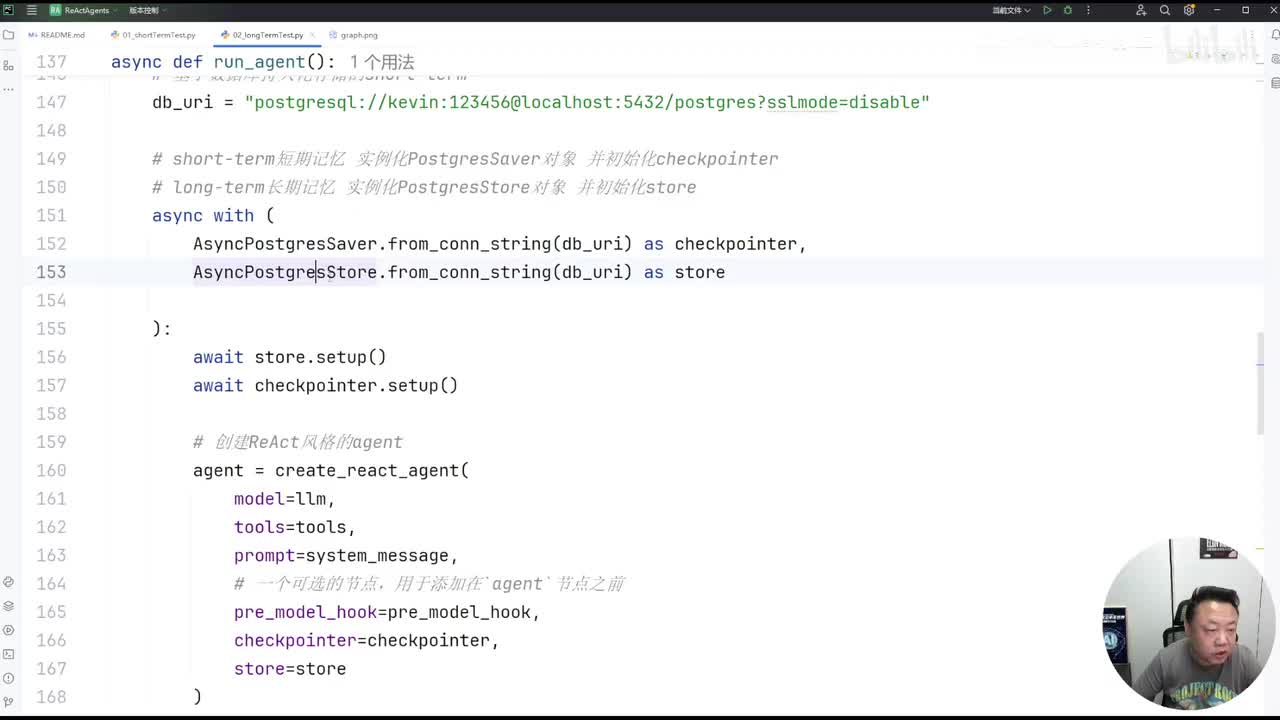Open more run actions menu

pyautogui.click(x=1088, y=10)
